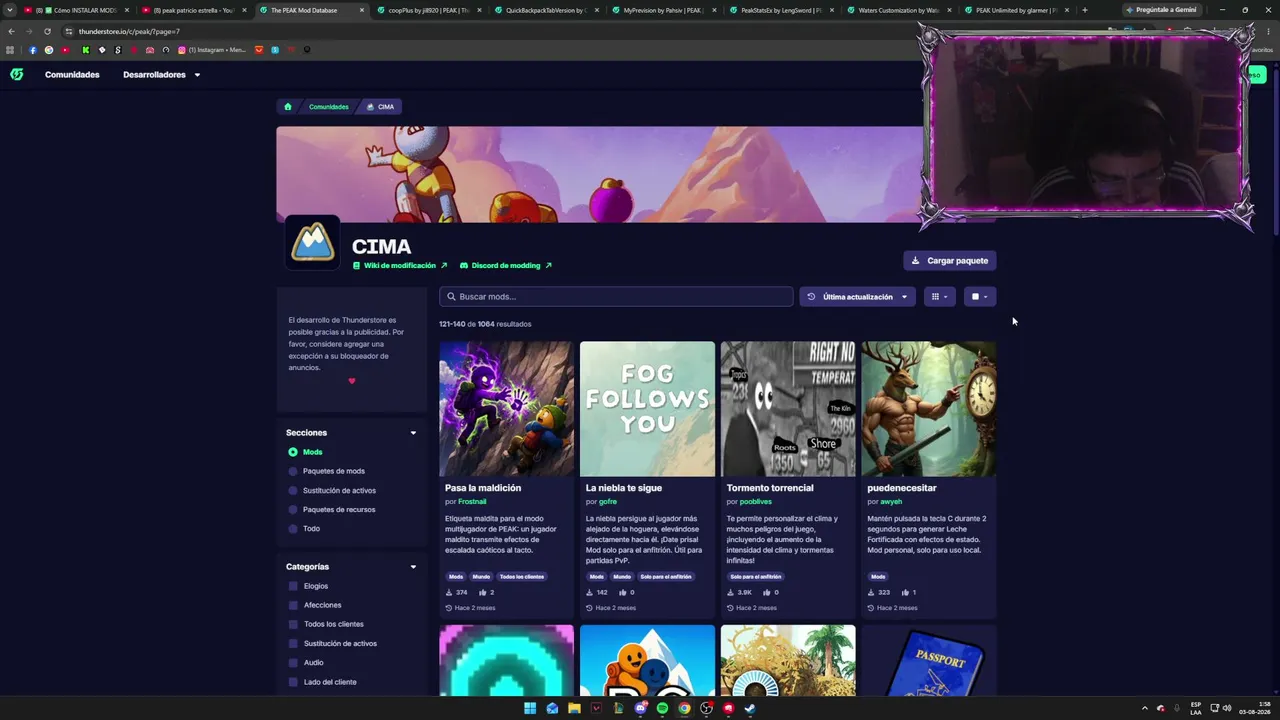Launch File Explorer from the taskbar

tap(574, 708)
